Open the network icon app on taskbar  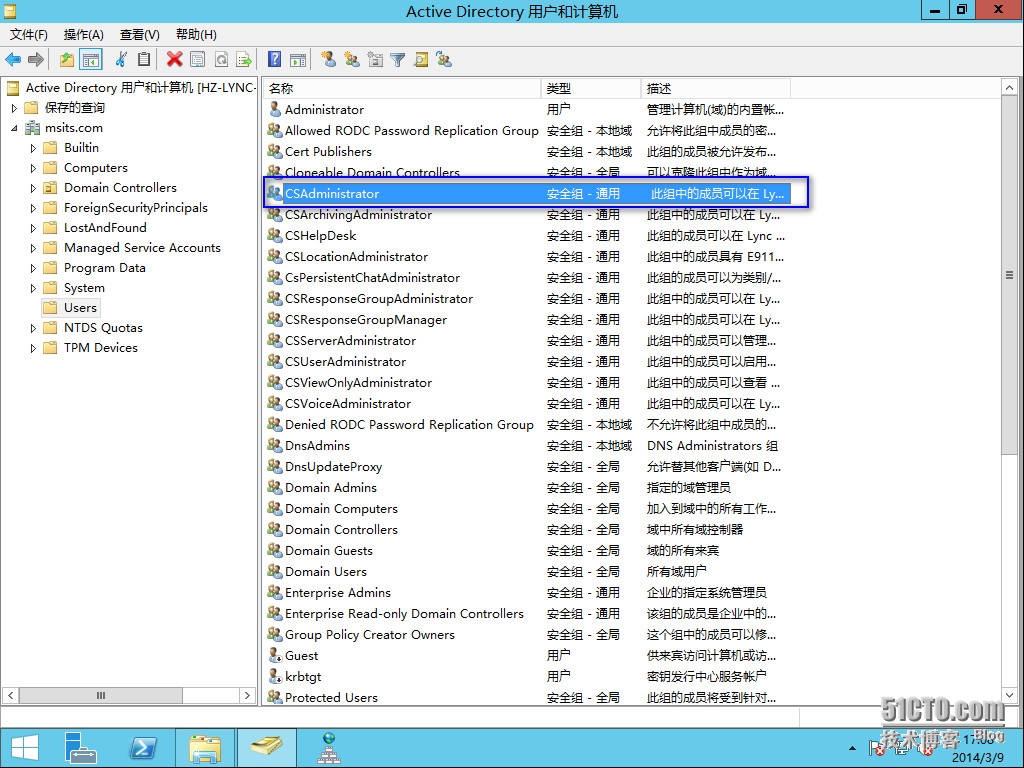tap(328, 748)
